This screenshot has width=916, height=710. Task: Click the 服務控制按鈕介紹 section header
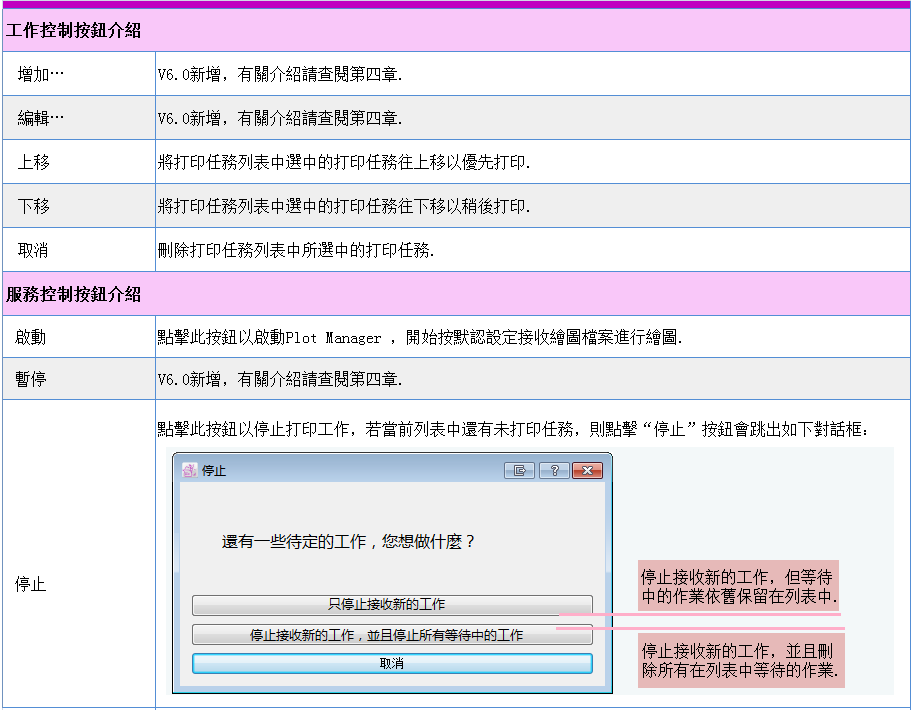tap(74, 295)
